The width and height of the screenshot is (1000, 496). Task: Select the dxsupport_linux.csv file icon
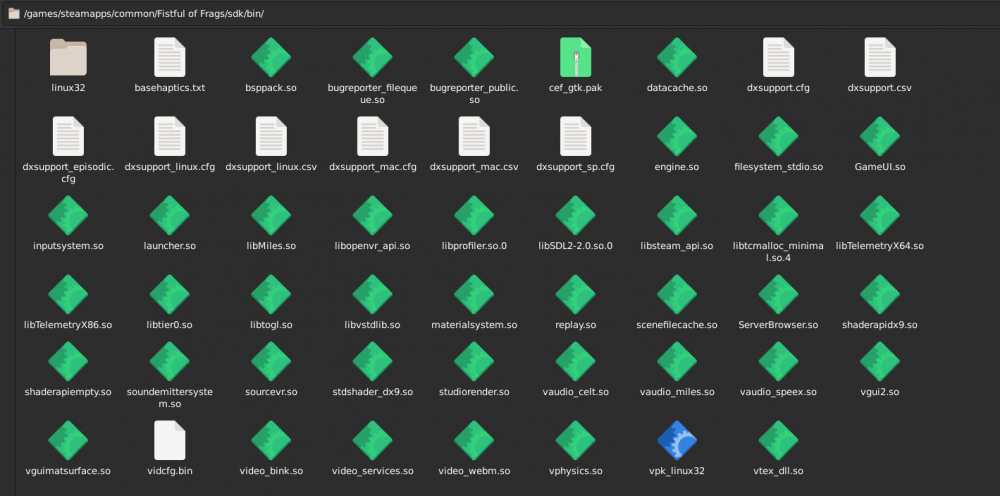[x=271, y=136]
